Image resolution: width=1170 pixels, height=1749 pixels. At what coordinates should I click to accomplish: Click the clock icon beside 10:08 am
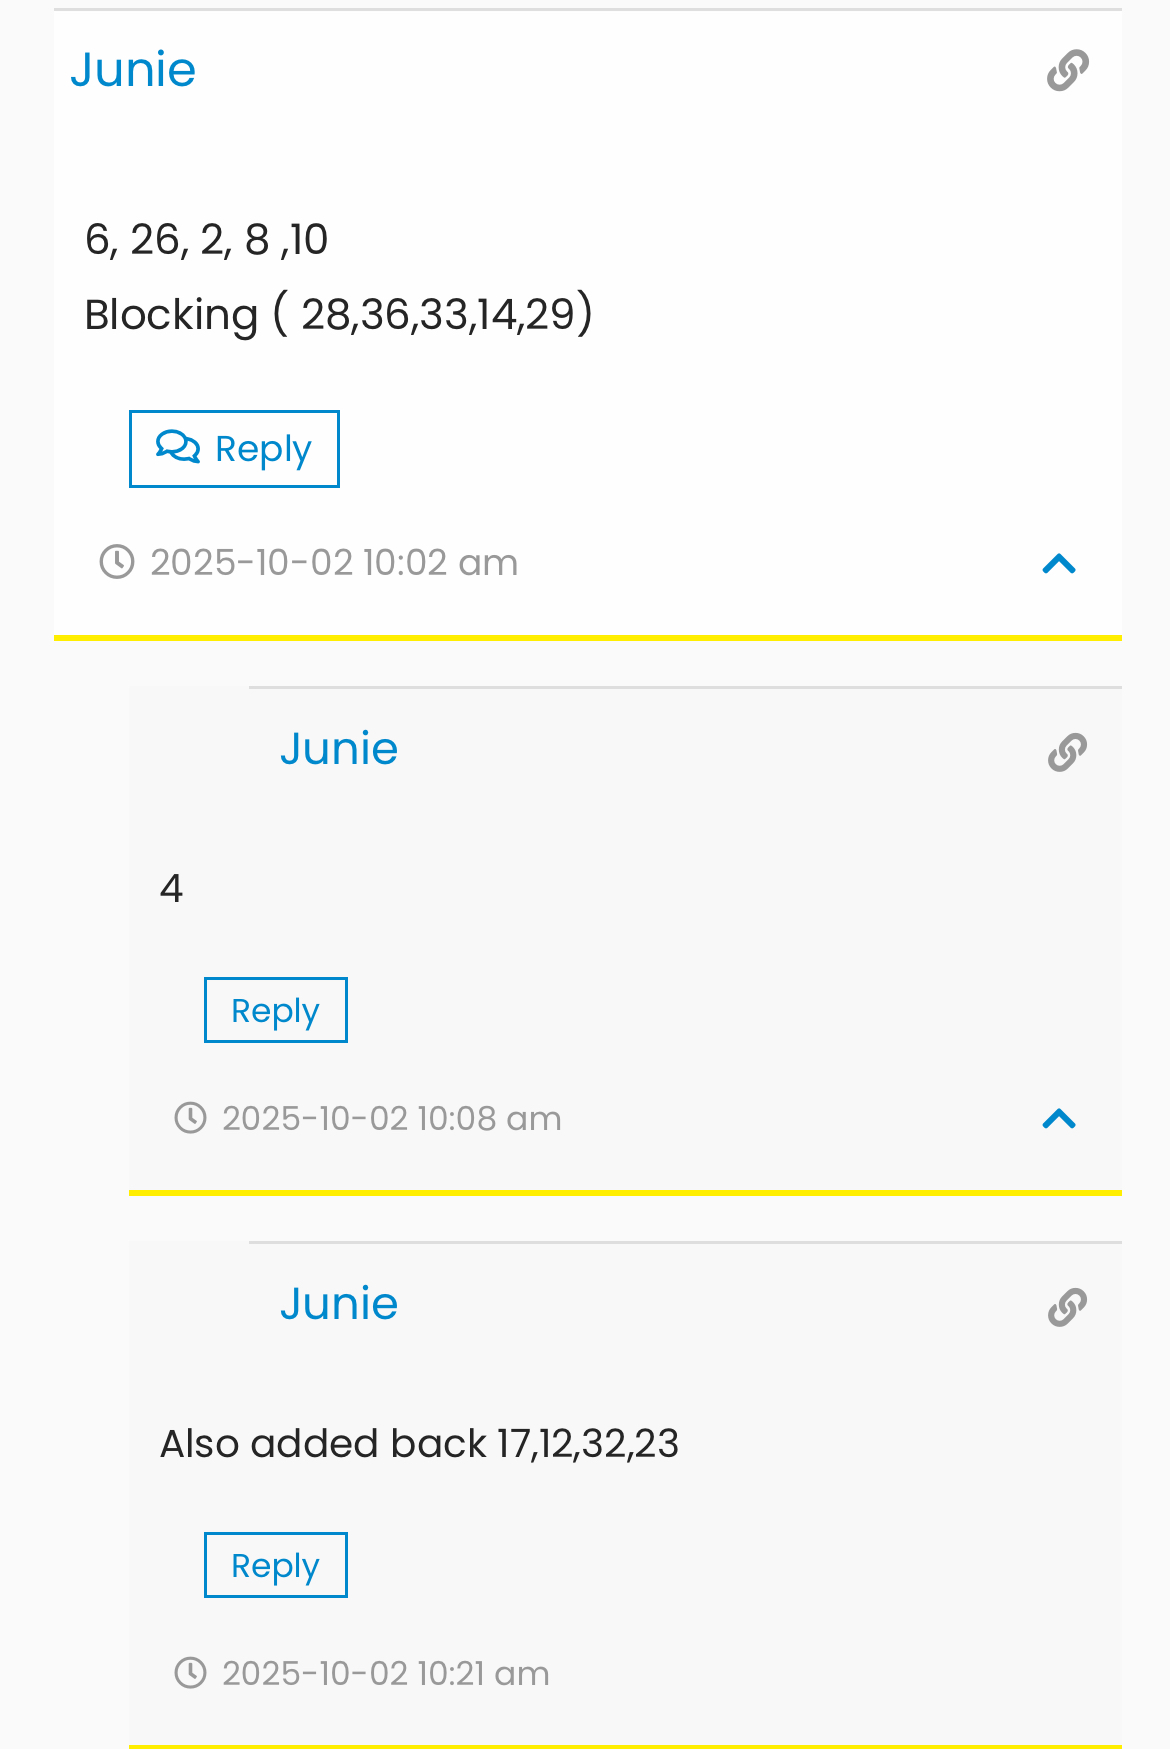click(x=191, y=1117)
